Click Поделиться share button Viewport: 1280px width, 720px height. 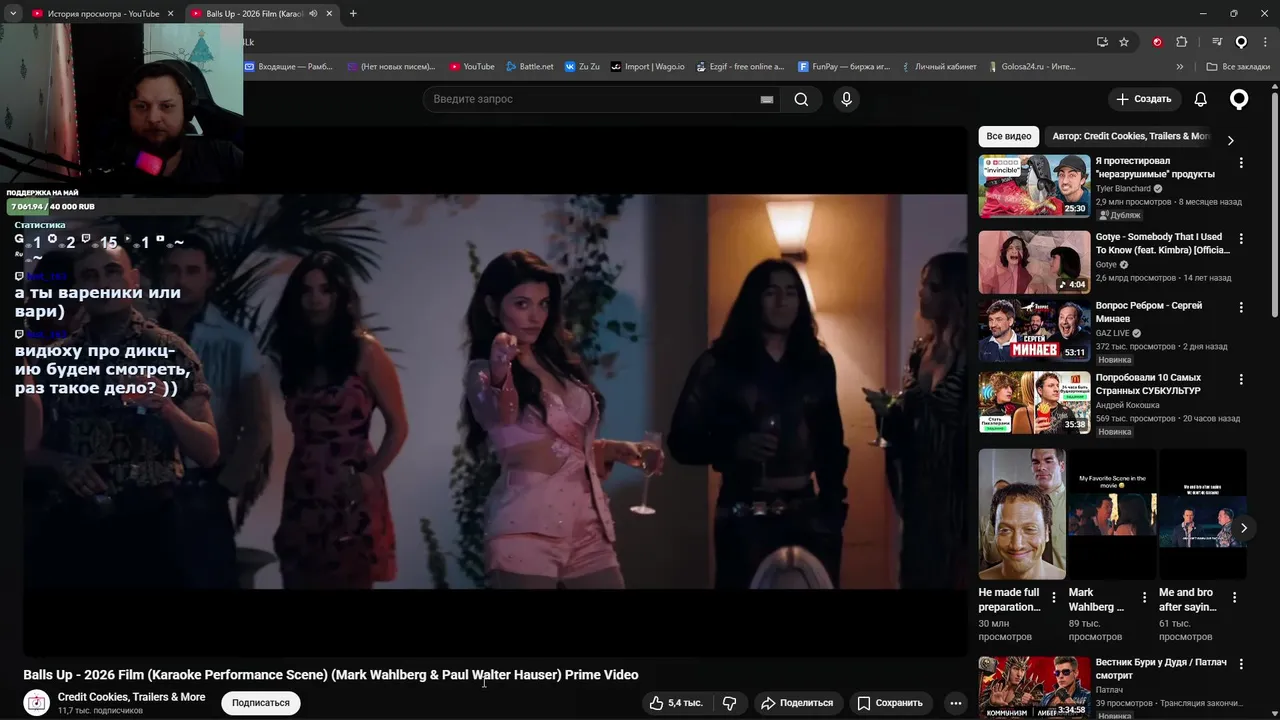tap(797, 703)
